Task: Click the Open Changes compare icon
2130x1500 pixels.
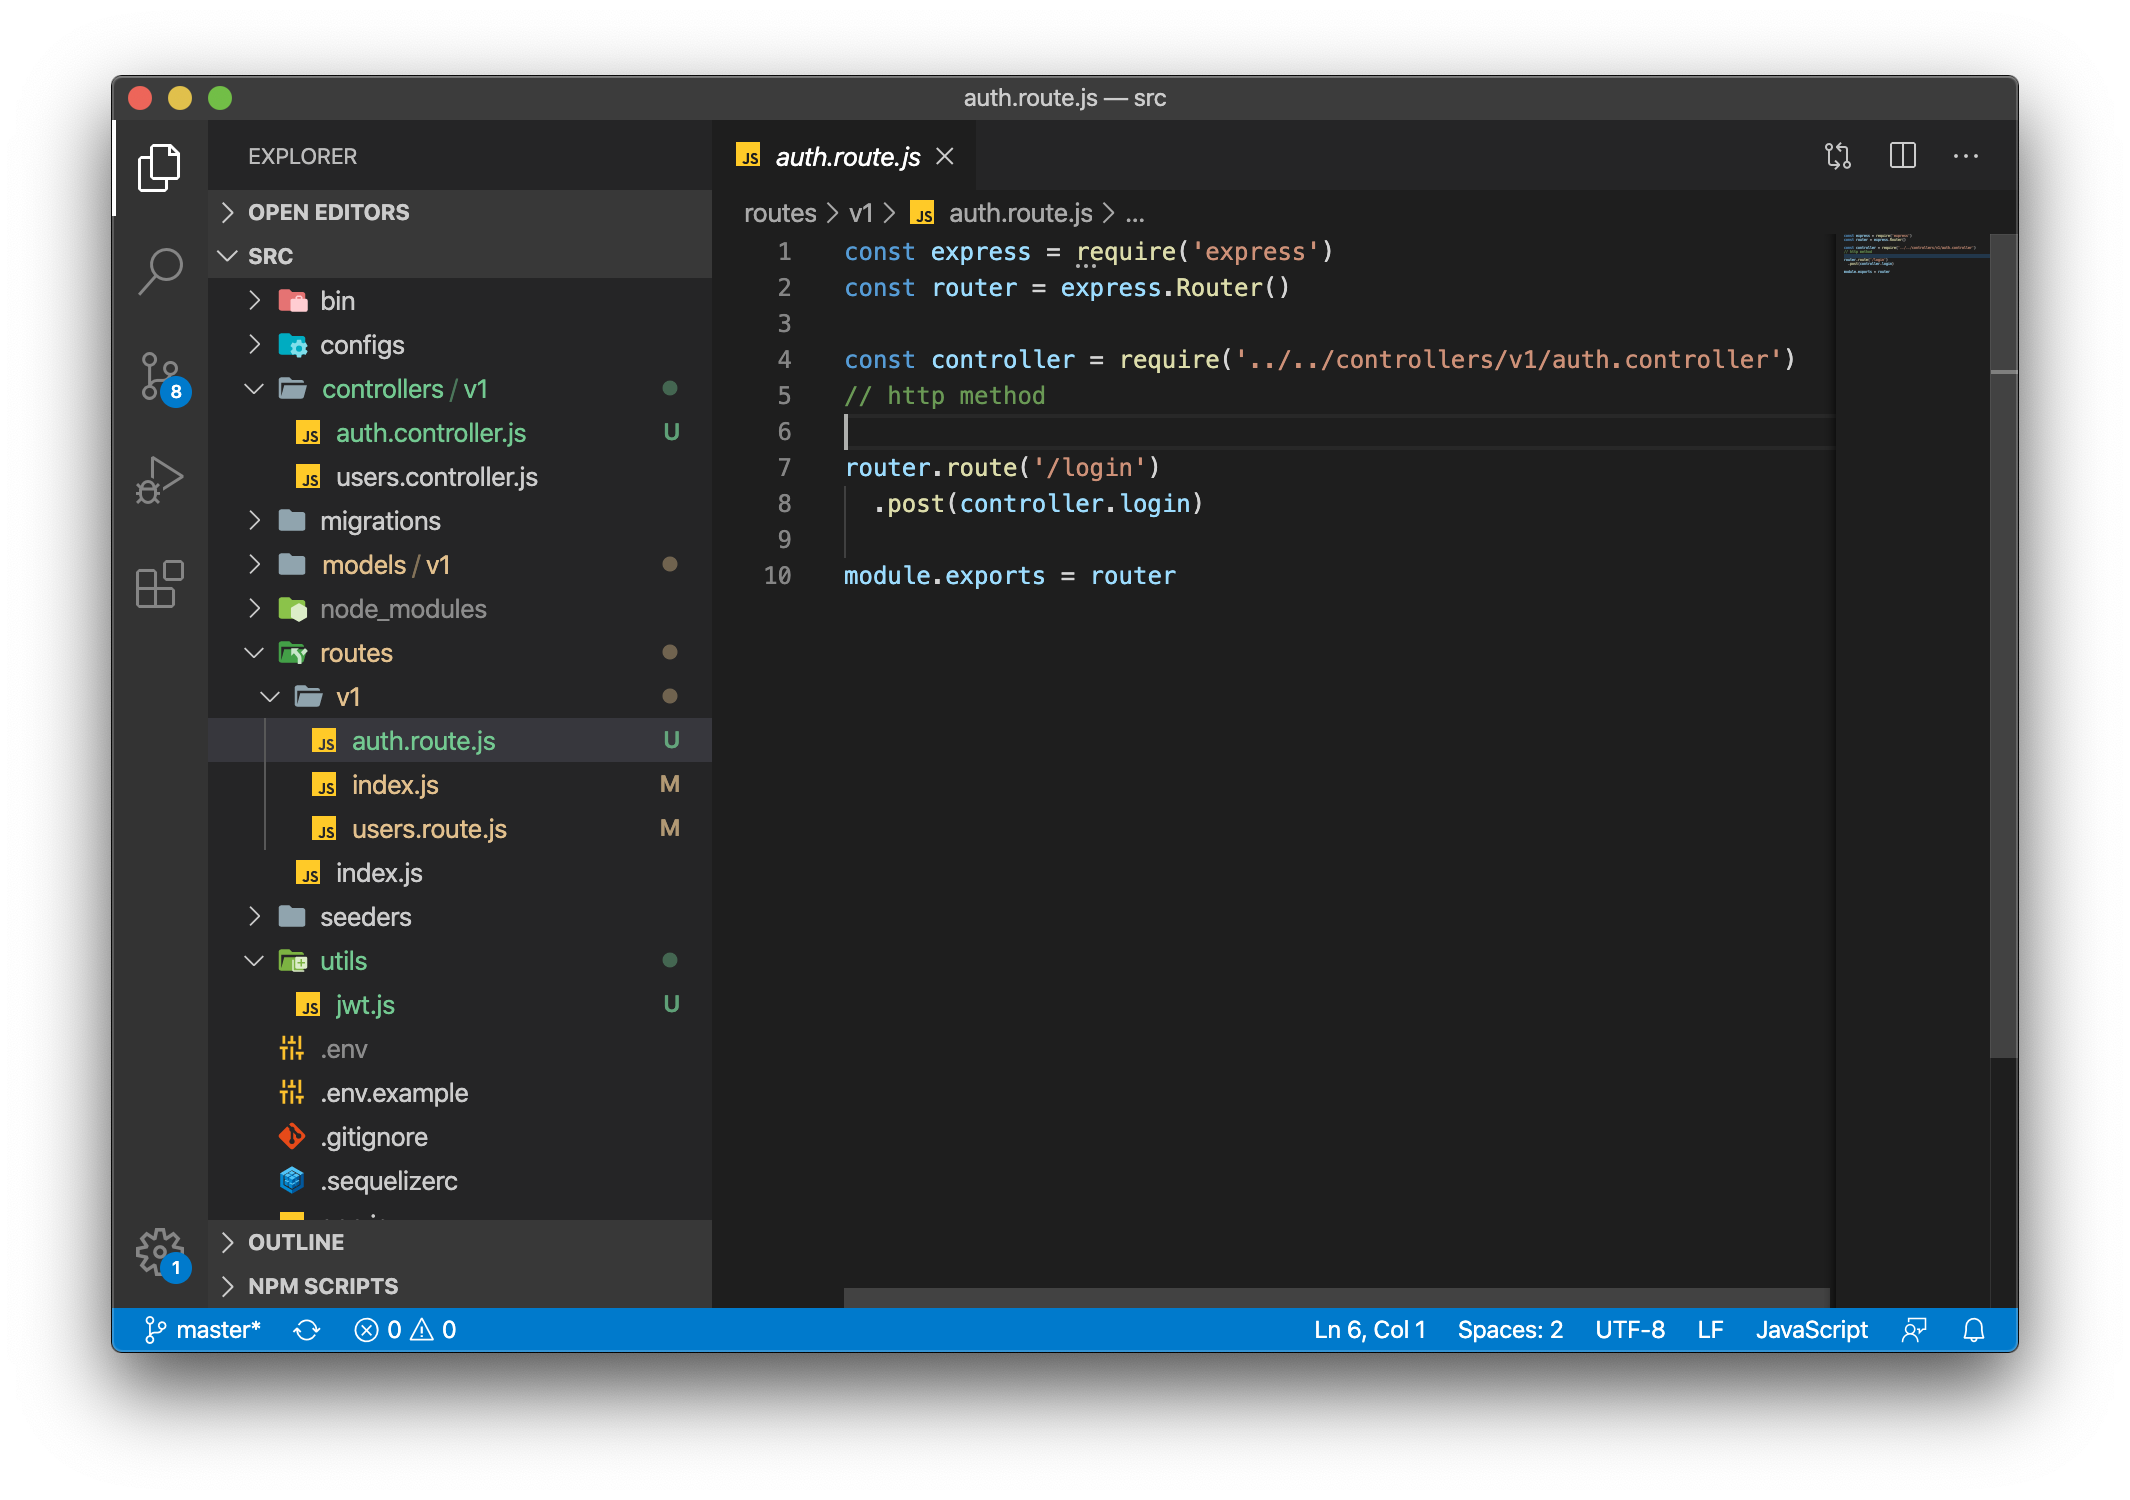Action: (1838, 156)
